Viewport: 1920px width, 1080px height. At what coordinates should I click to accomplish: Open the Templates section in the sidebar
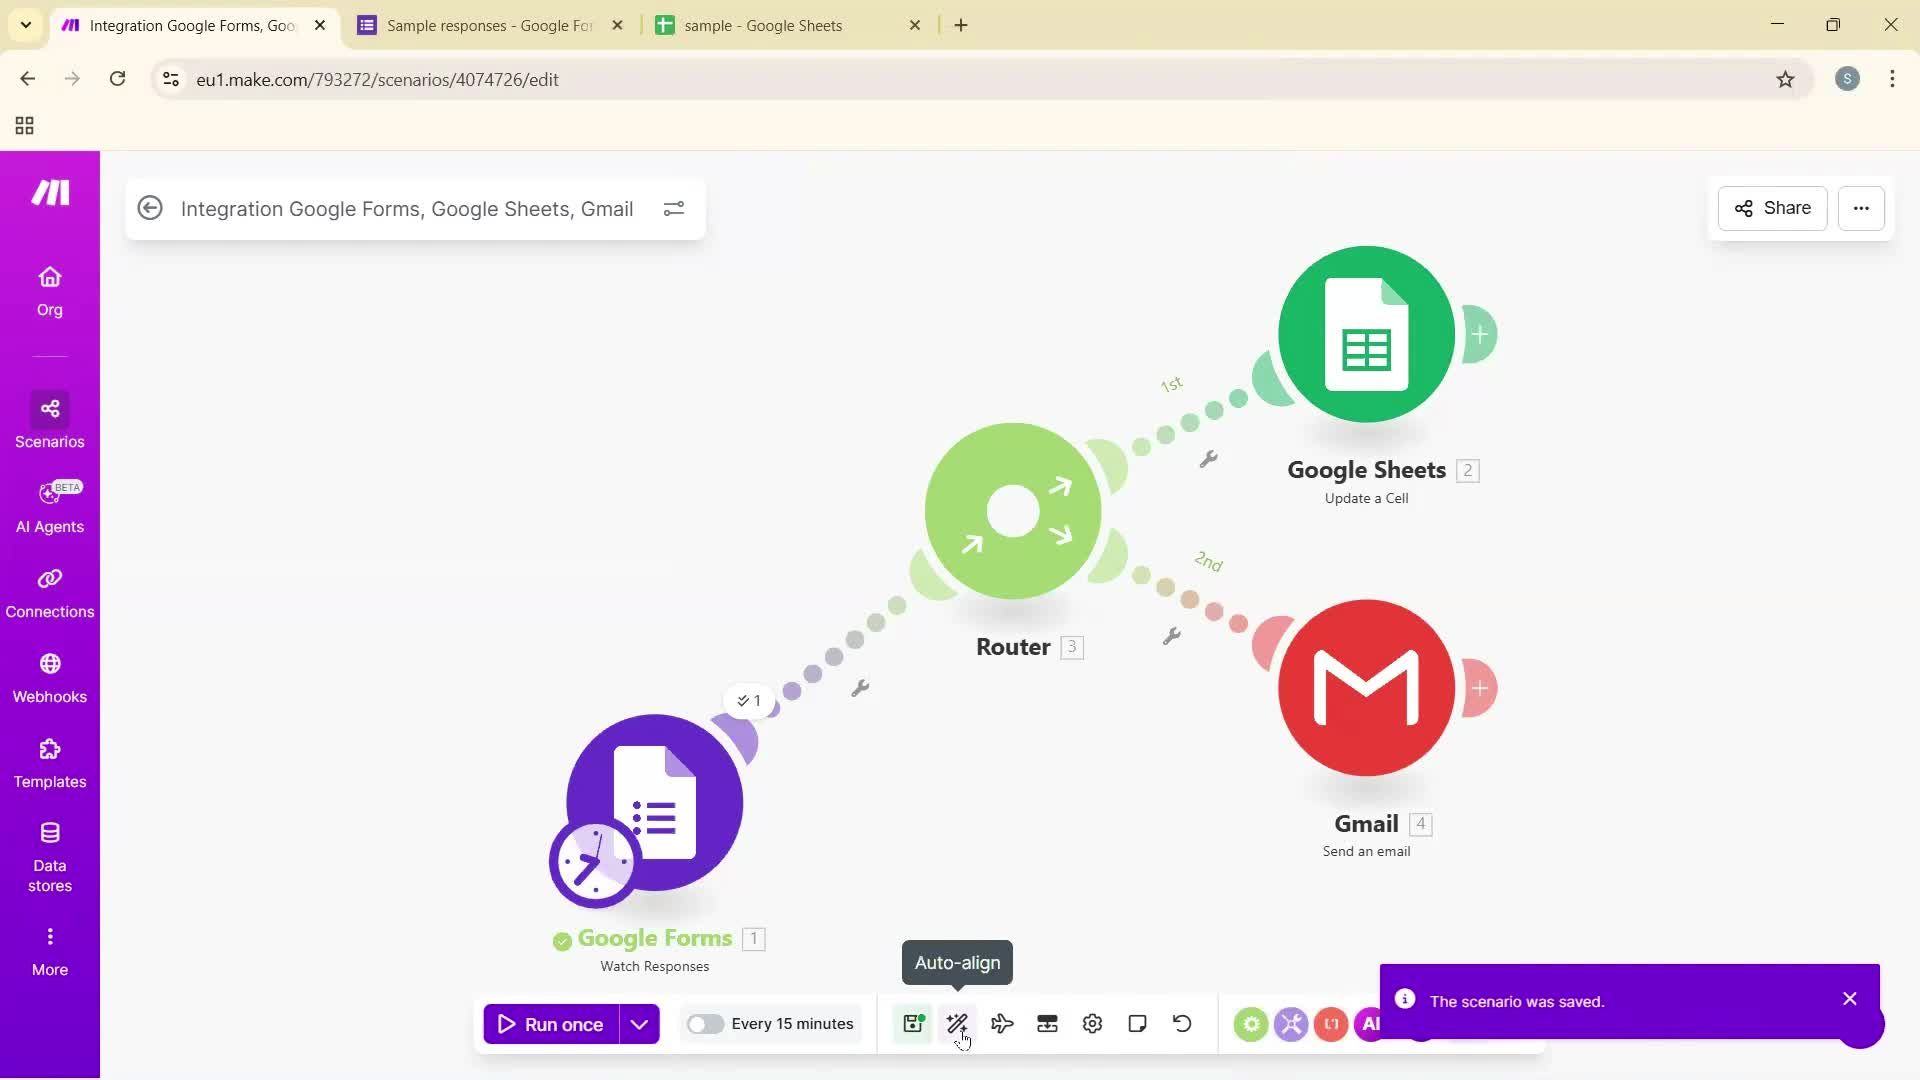pos(49,762)
